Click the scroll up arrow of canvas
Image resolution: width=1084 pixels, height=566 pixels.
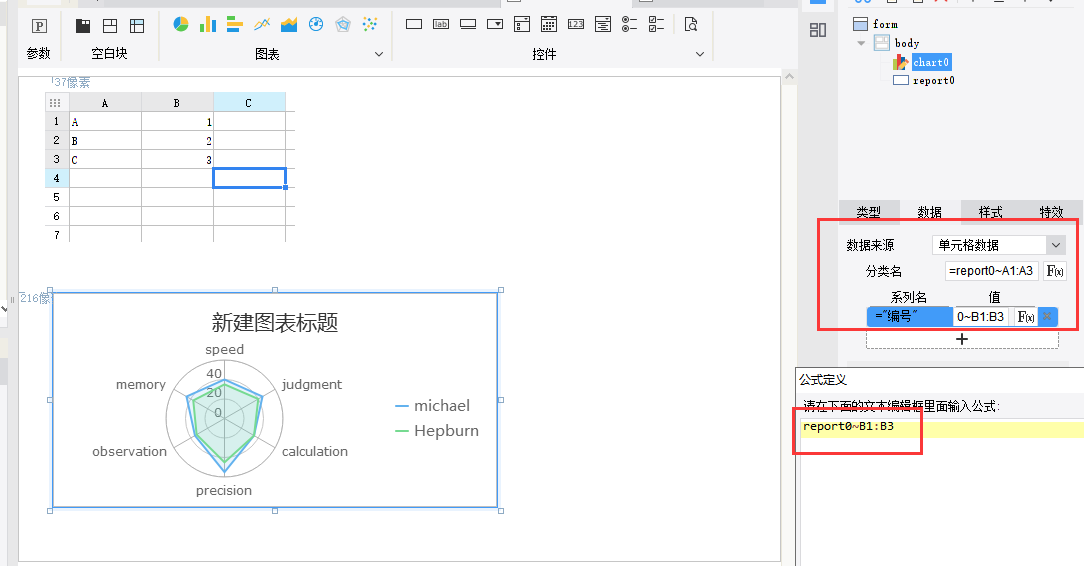789,77
